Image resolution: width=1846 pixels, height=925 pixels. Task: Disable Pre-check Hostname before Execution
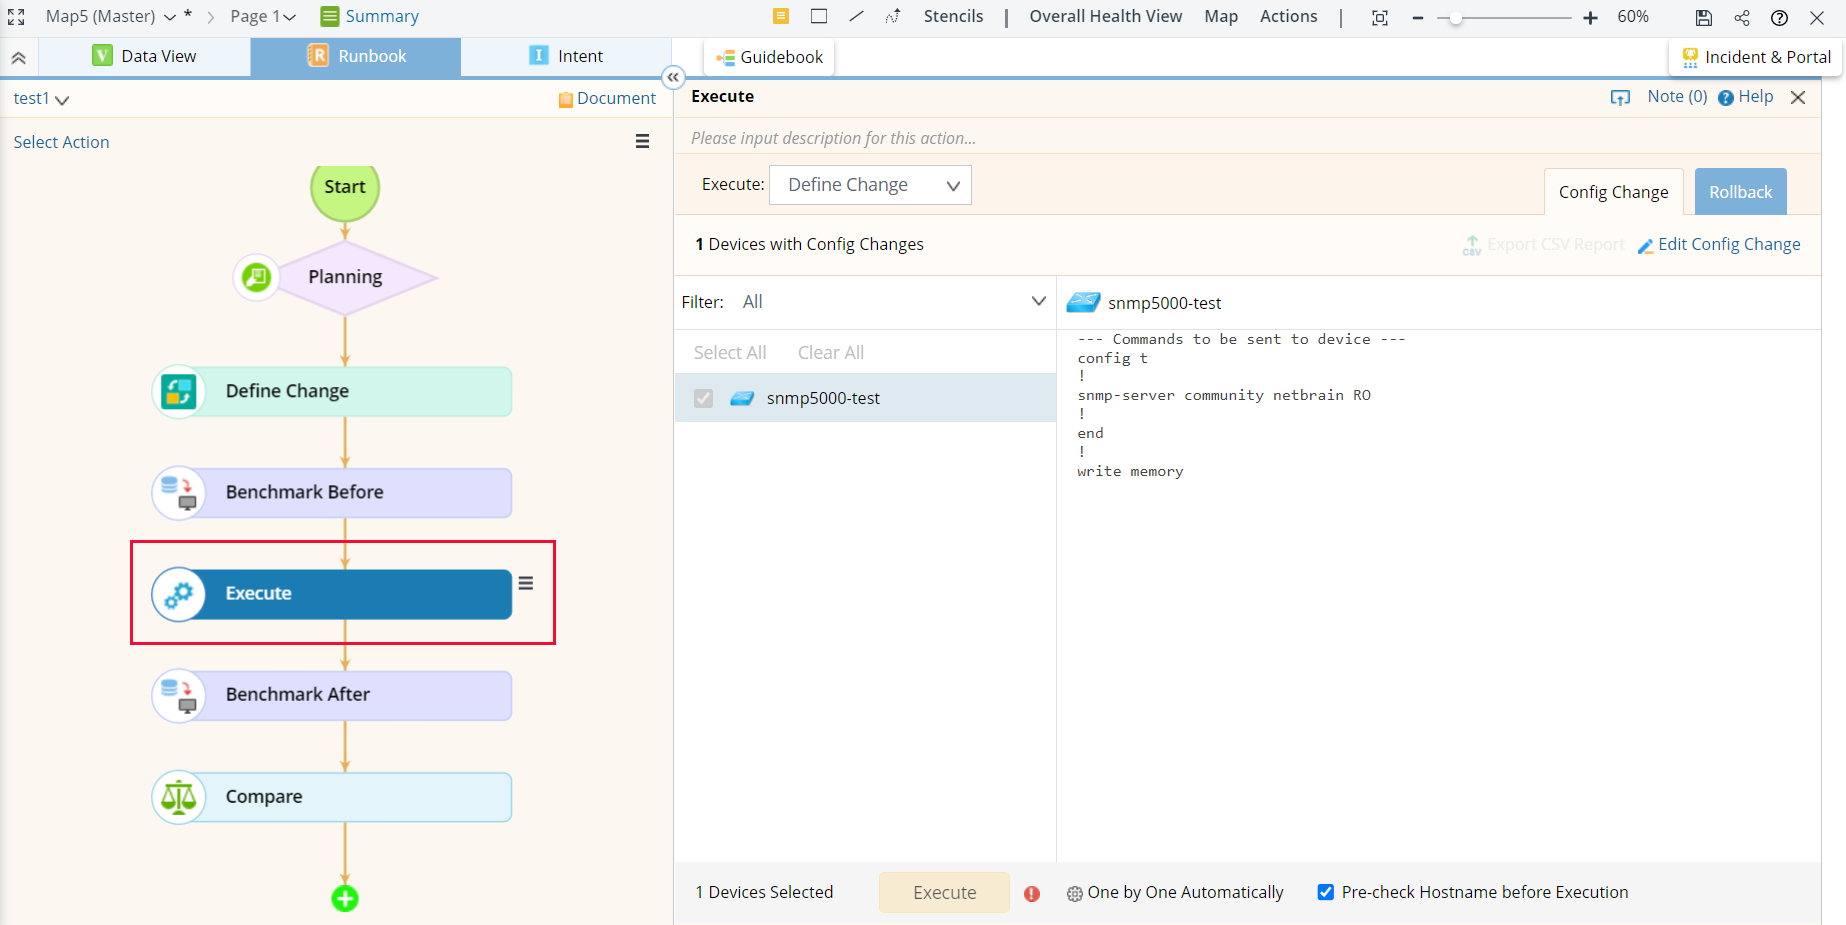(x=1326, y=892)
